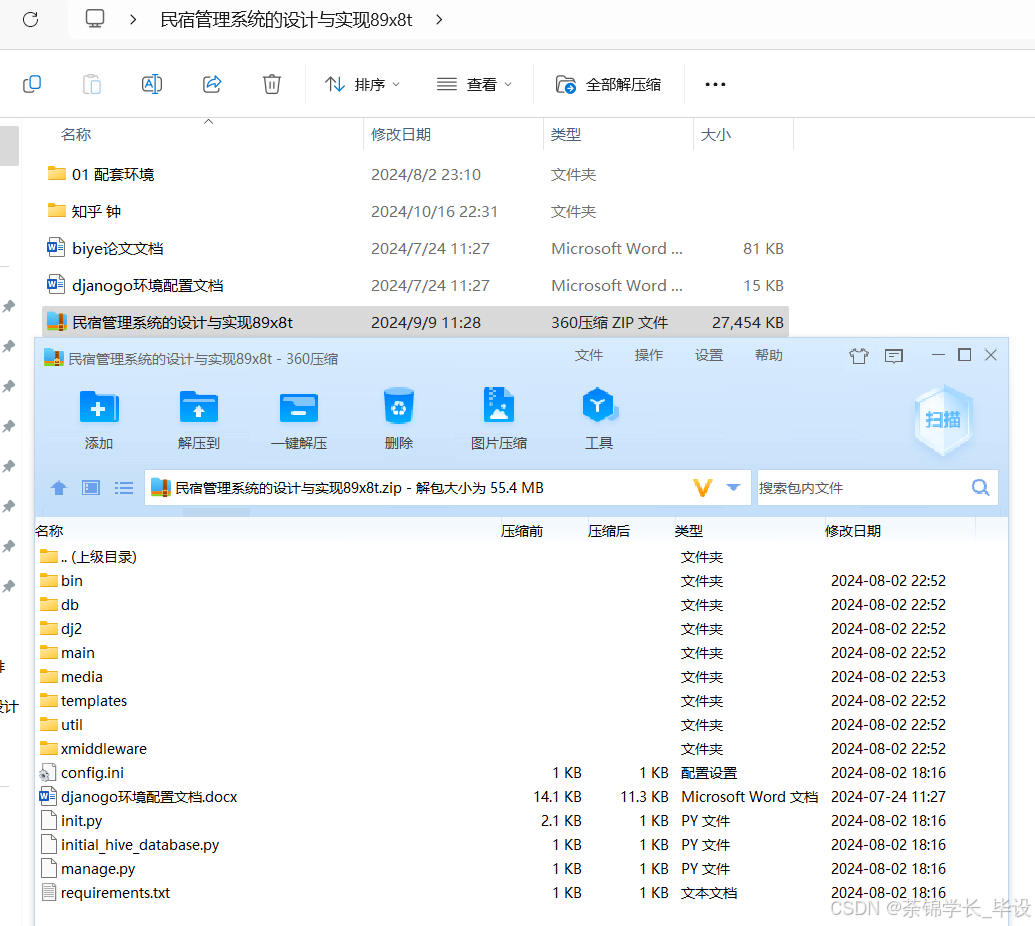
Task: Open the 设置 menu in 360压缩
Action: click(x=709, y=354)
